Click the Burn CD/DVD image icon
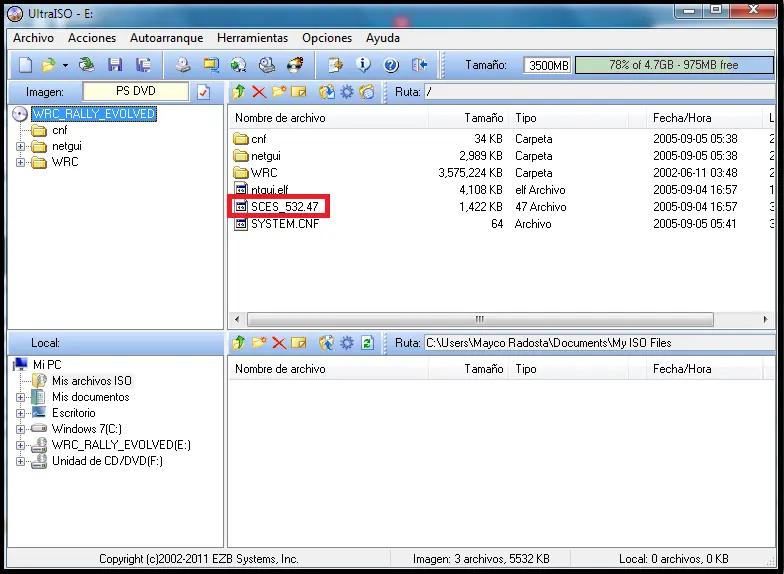The image size is (784, 574). click(296, 64)
